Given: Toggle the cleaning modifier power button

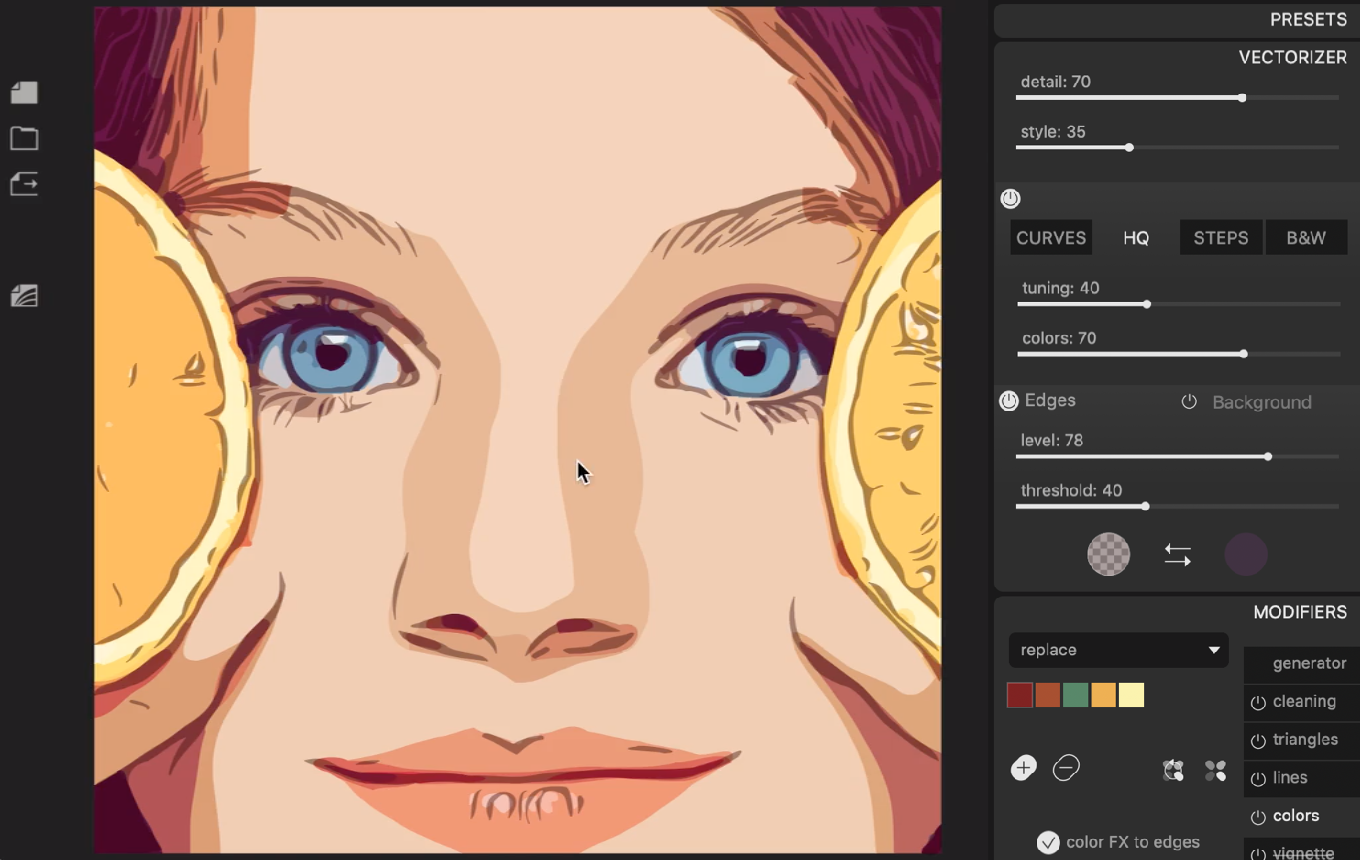Looking at the screenshot, I should click(1258, 703).
